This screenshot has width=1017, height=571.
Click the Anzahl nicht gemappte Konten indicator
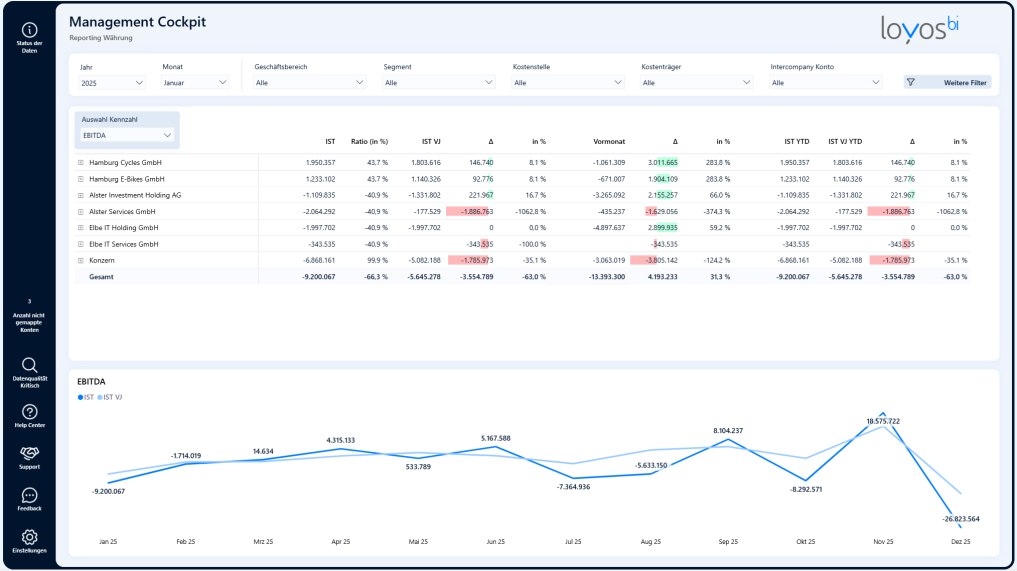29,316
